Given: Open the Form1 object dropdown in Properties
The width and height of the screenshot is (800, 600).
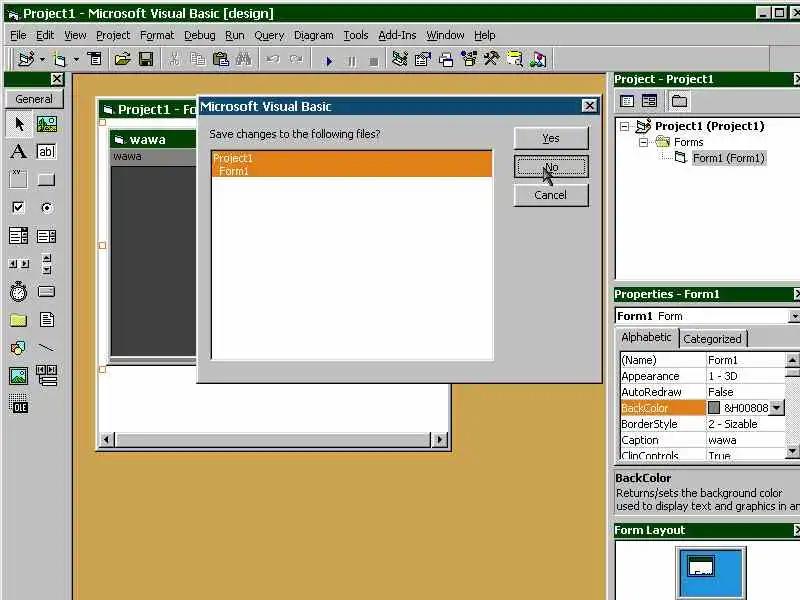Looking at the screenshot, I should (794, 316).
